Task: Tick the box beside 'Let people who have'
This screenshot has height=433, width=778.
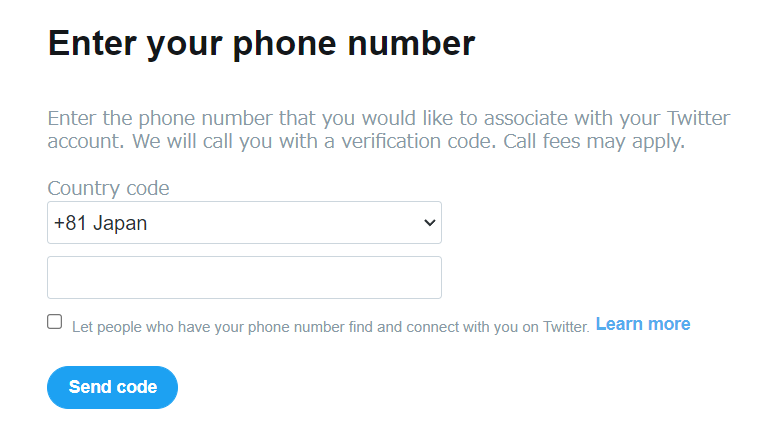Action: (55, 322)
